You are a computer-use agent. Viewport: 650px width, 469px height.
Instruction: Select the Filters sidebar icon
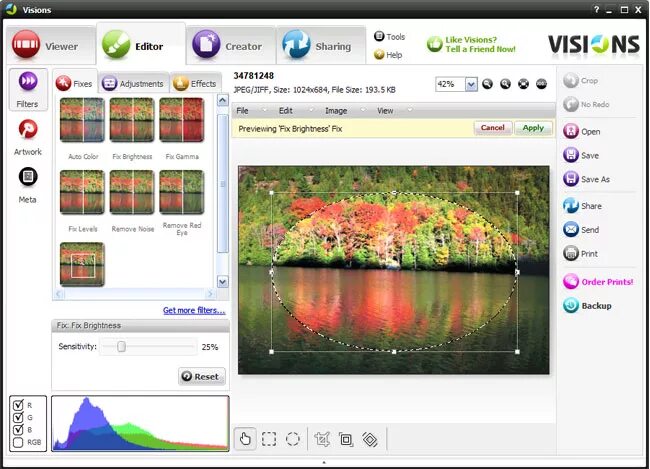coord(28,90)
